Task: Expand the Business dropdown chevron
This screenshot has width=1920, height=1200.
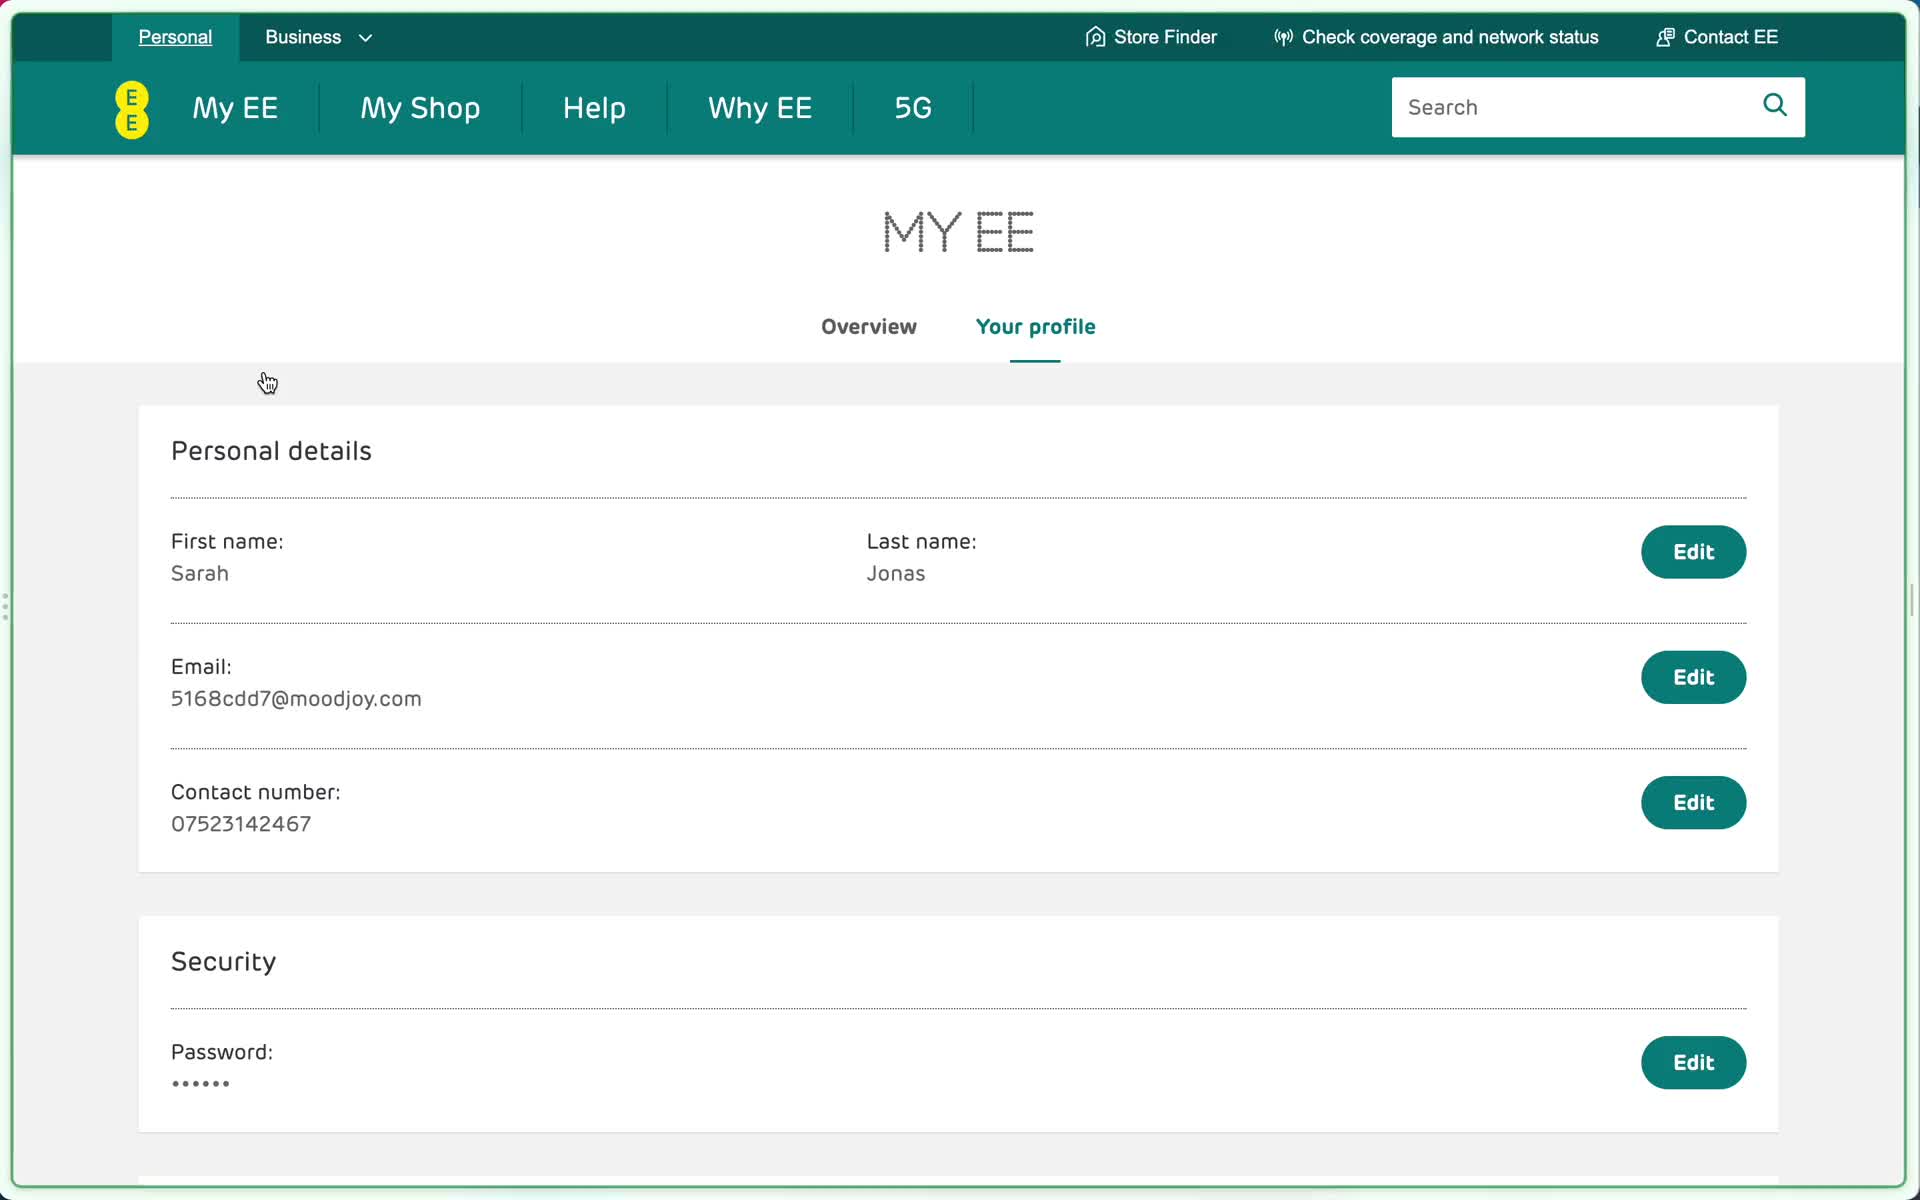Action: click(x=366, y=38)
